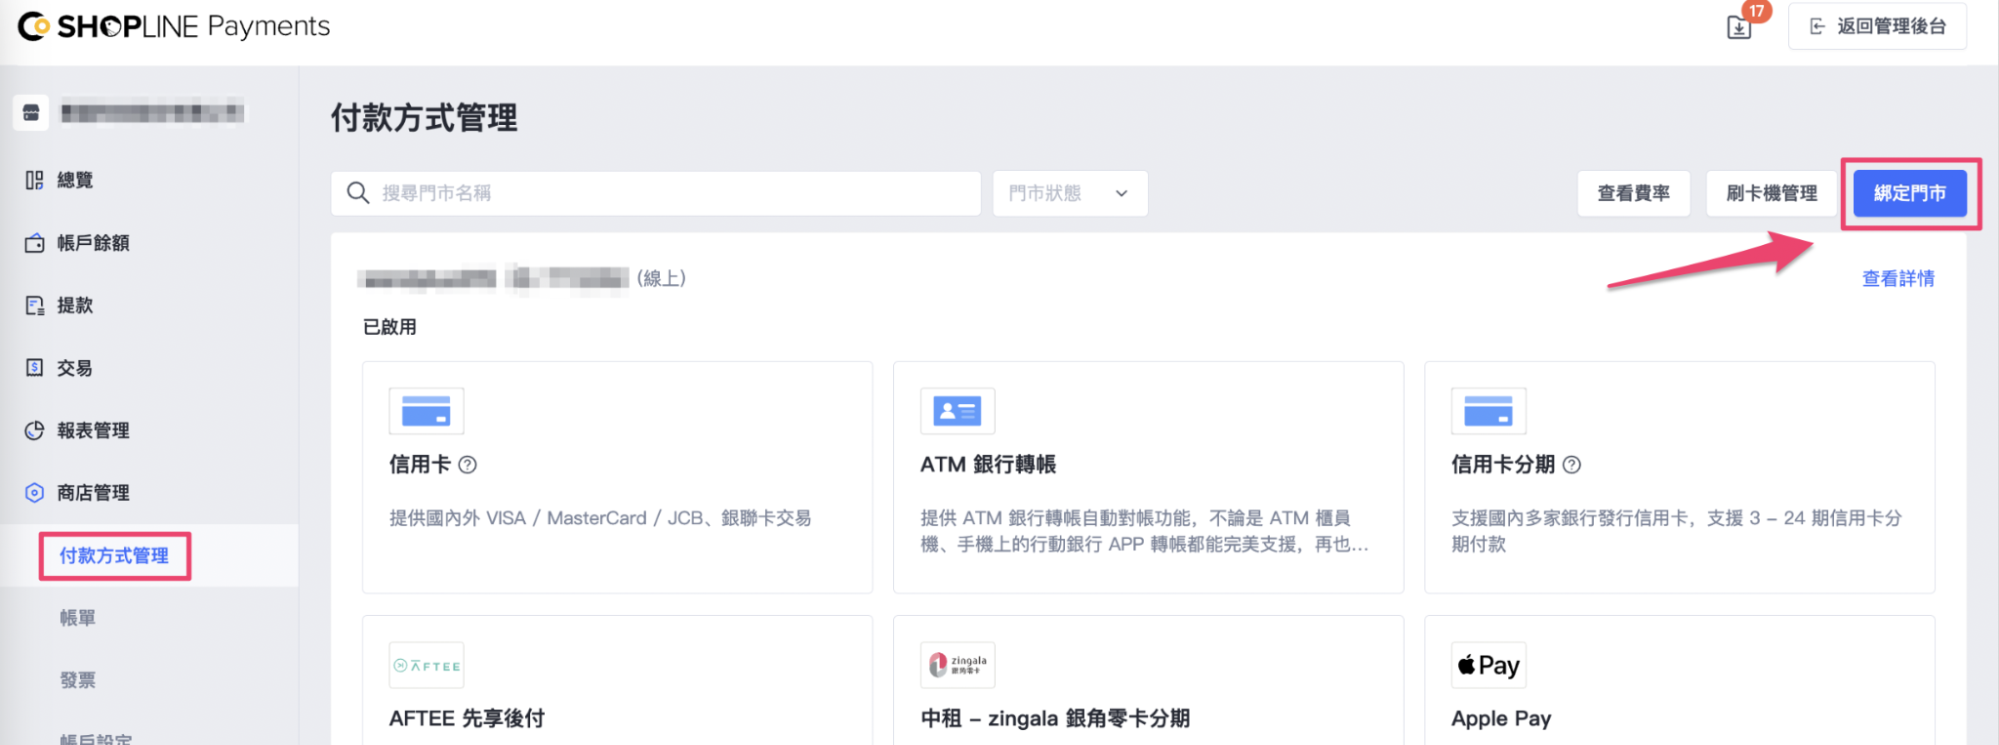Select 發票 submenu item

coord(78,680)
